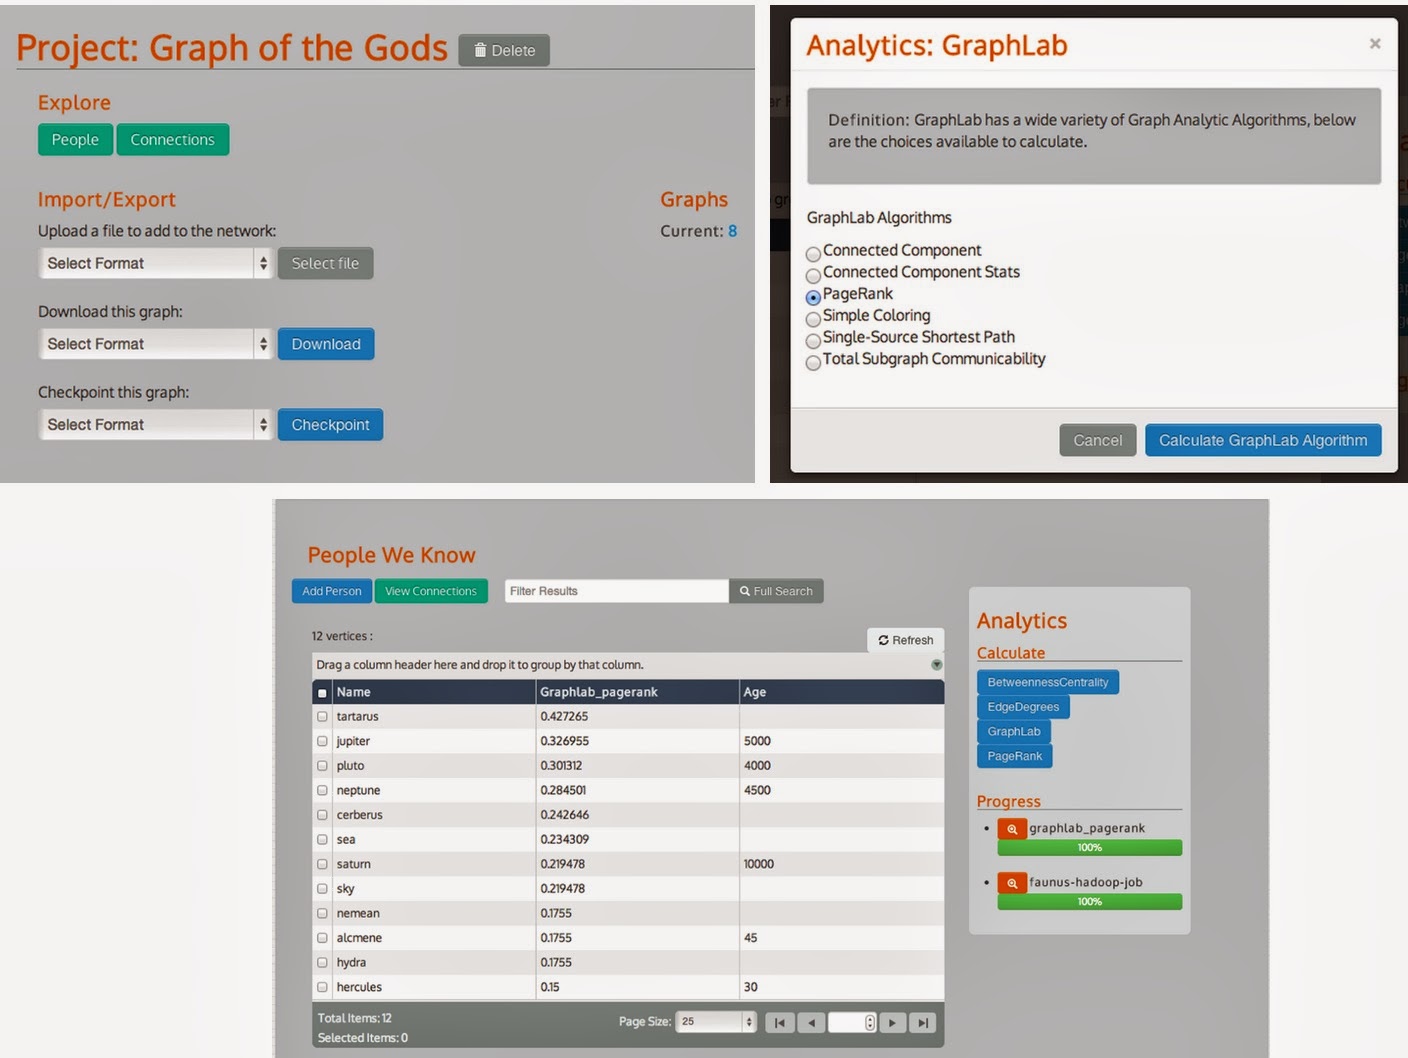Focus the Filter Results input field
The image size is (1408, 1058).
(616, 591)
